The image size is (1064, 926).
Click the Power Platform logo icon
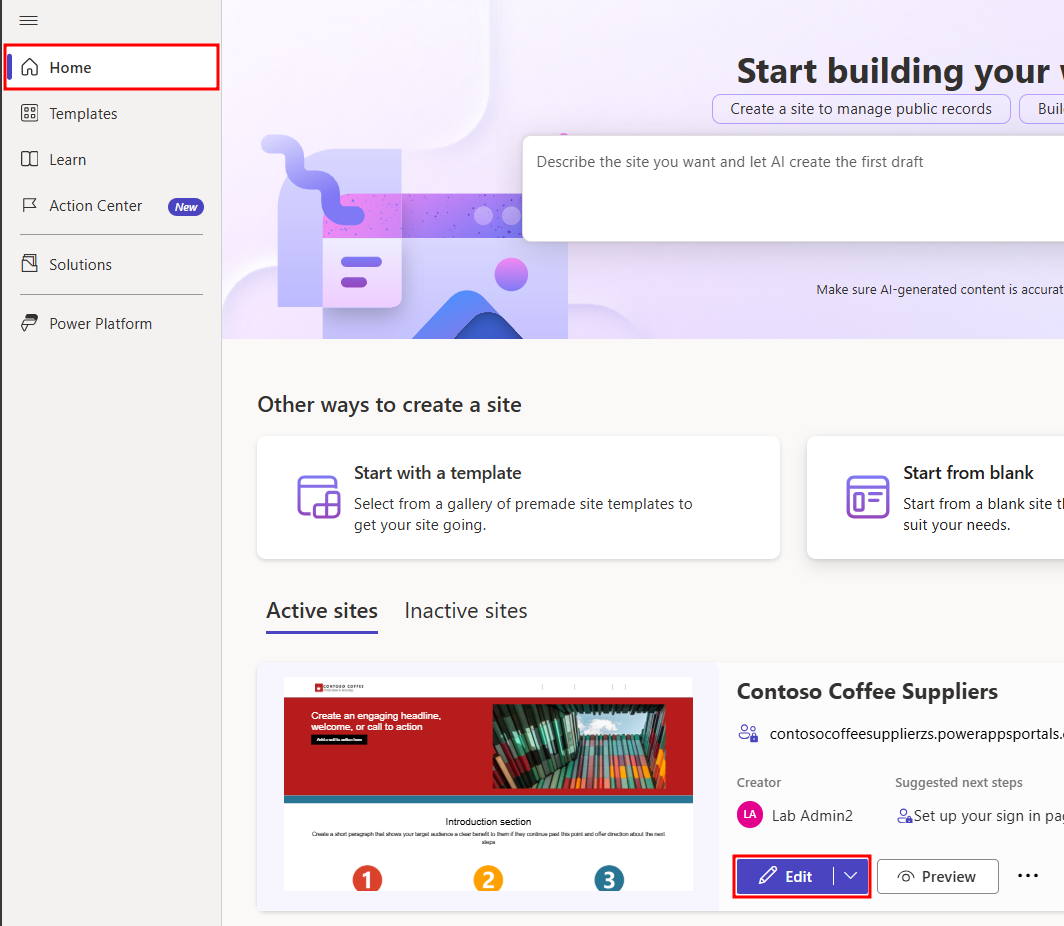click(29, 323)
